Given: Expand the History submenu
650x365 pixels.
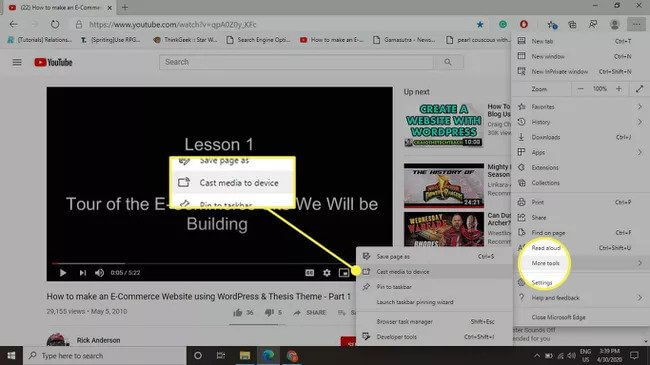Looking at the screenshot, I should (x=580, y=122).
